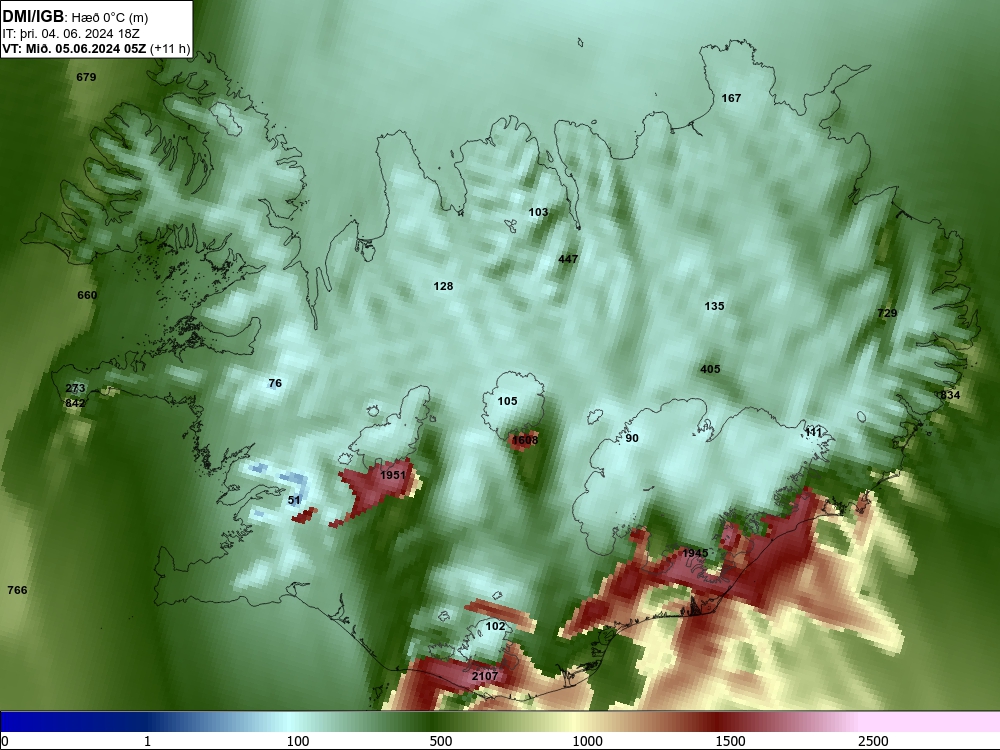Click the 103 value in the north
The image size is (1000, 750).
coord(538,212)
